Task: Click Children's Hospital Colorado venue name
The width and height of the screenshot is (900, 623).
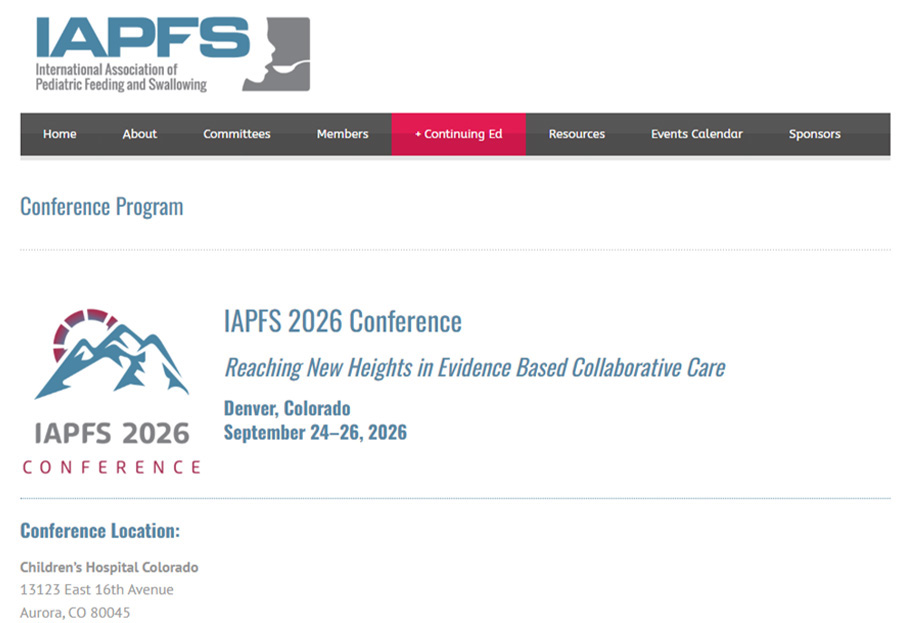Action: pos(109,567)
